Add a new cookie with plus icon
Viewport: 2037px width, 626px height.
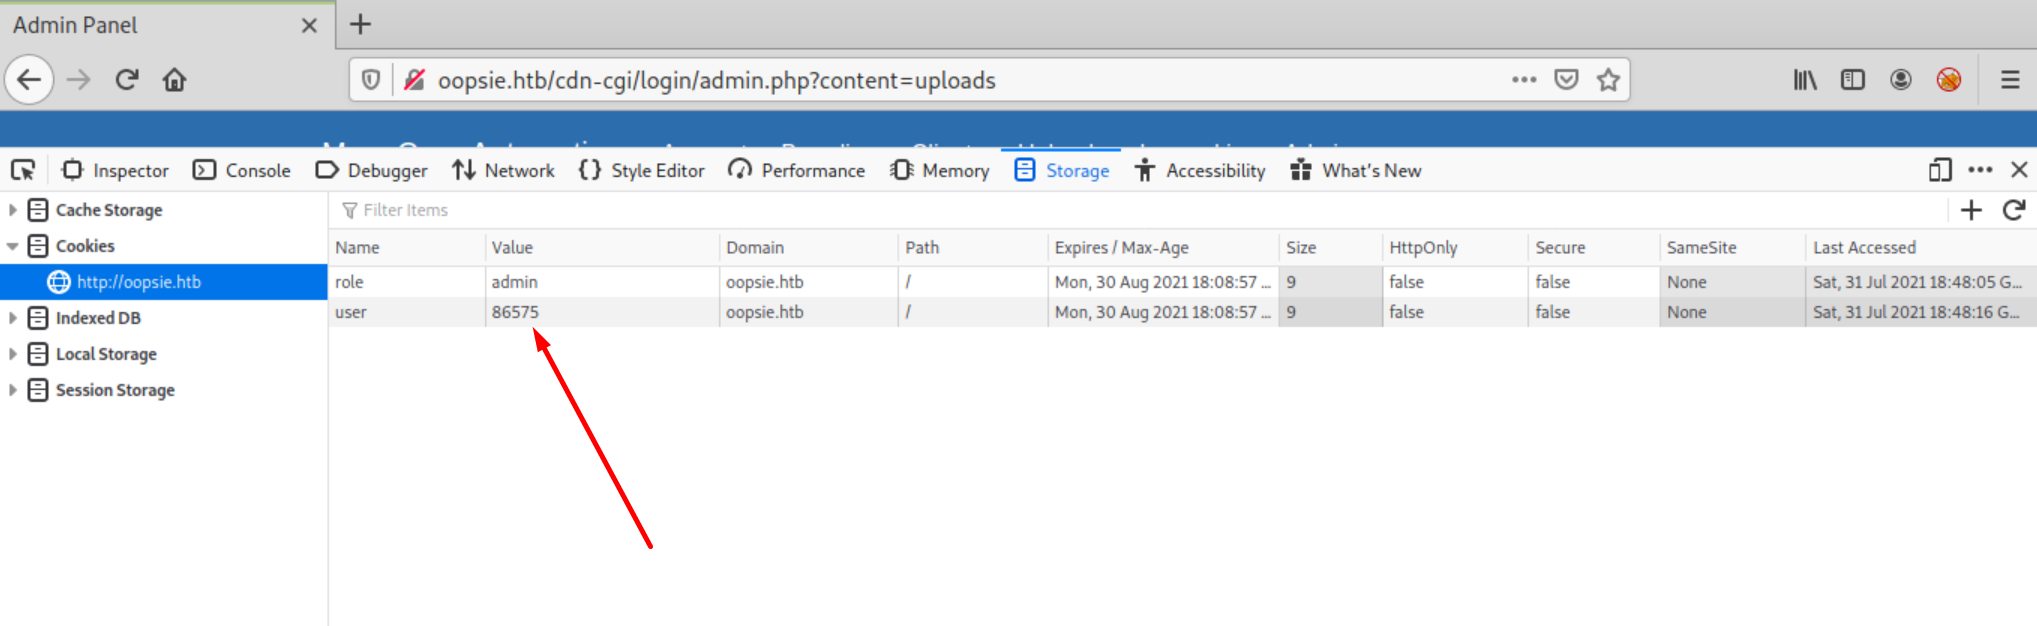click(1971, 210)
